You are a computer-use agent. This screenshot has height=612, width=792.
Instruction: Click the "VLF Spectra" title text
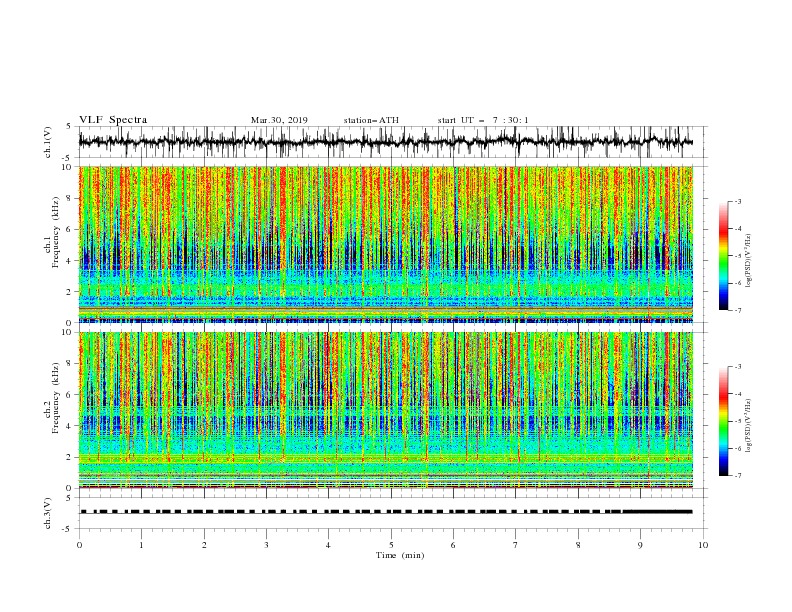(113, 120)
